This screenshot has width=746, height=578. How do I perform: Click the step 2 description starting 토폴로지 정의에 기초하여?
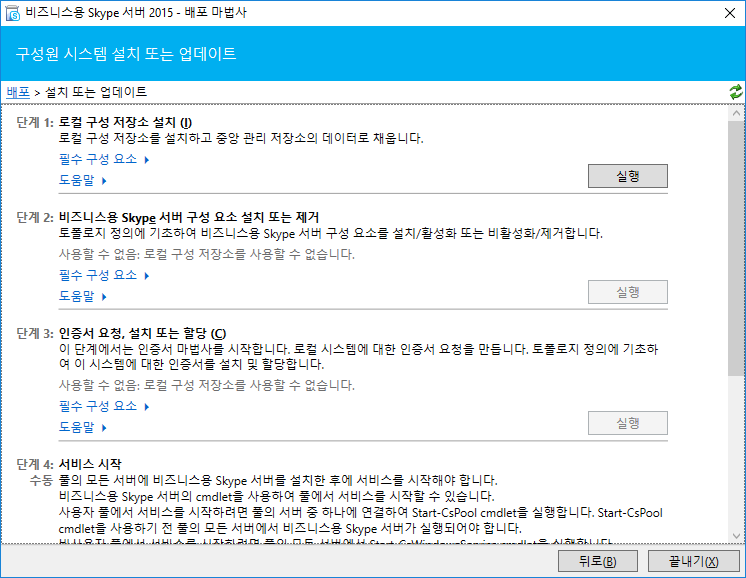(x=331, y=234)
